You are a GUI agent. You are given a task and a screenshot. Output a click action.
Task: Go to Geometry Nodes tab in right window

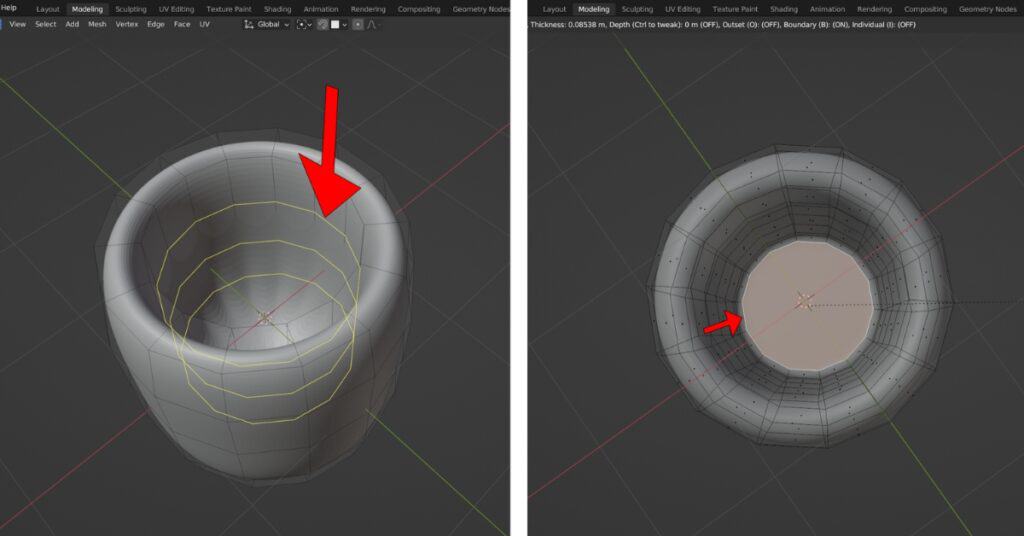987,9
